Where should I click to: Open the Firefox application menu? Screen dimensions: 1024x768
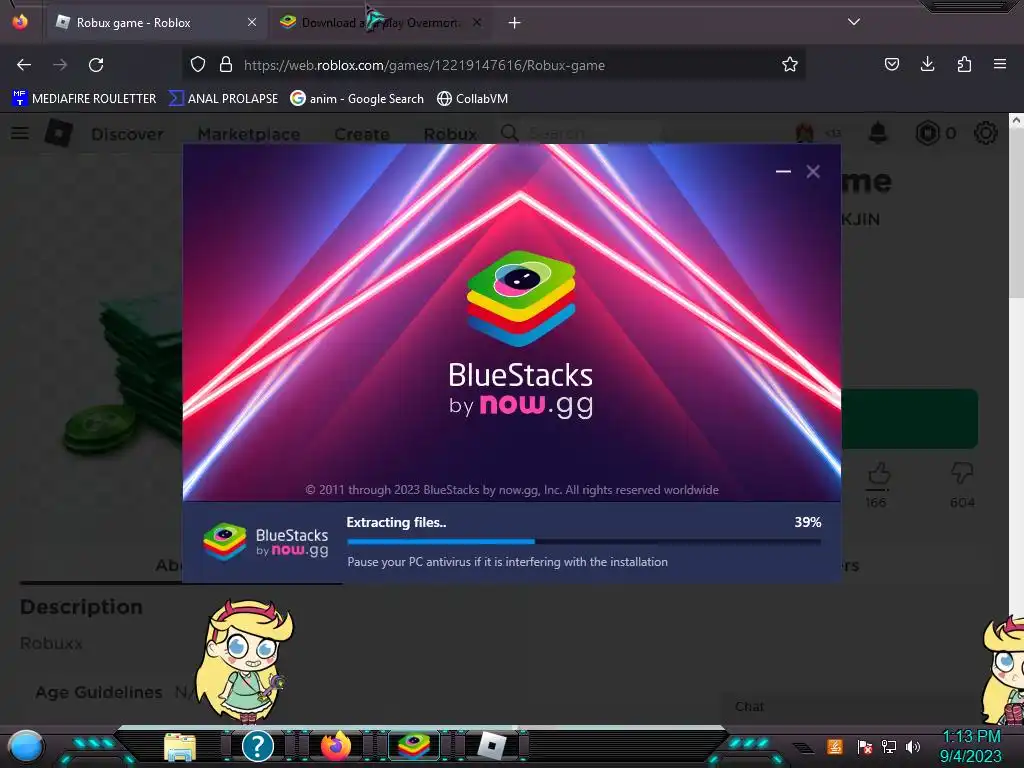(1000, 64)
